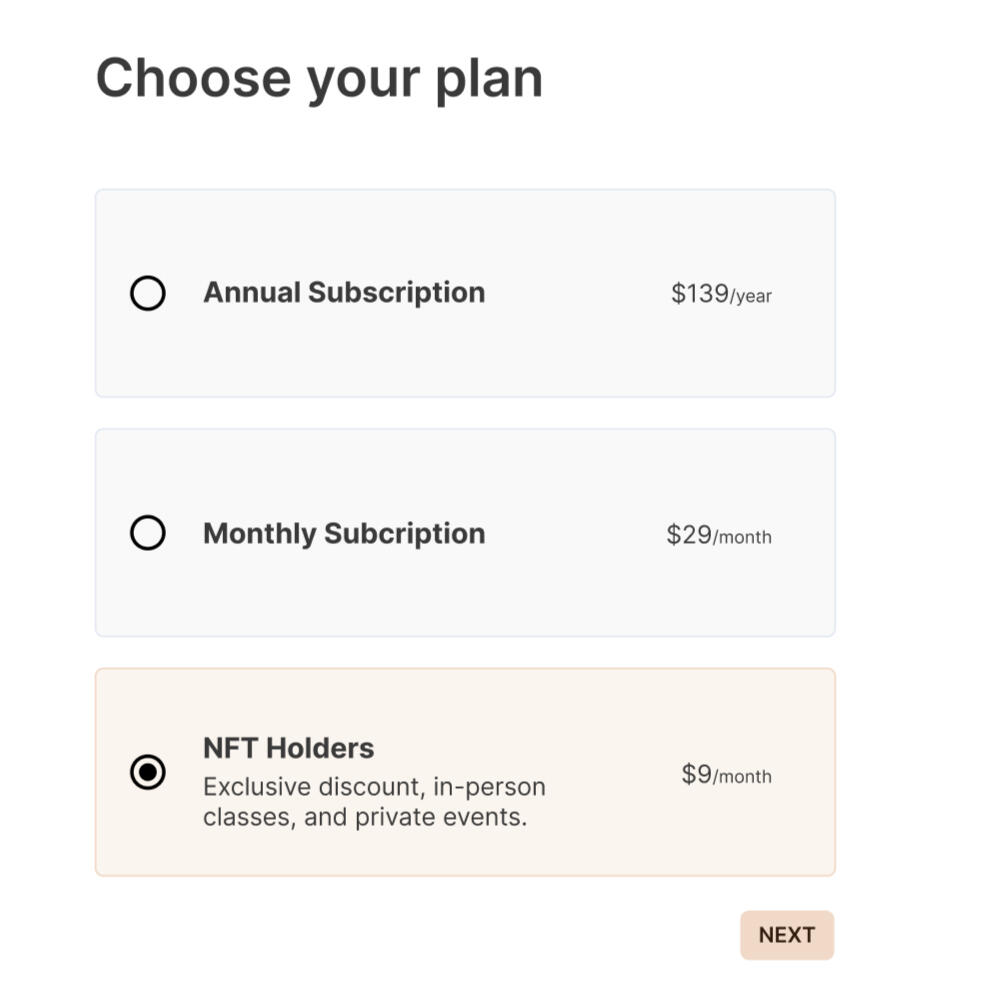Click '/month' suffix beside the $29 price

point(743,538)
